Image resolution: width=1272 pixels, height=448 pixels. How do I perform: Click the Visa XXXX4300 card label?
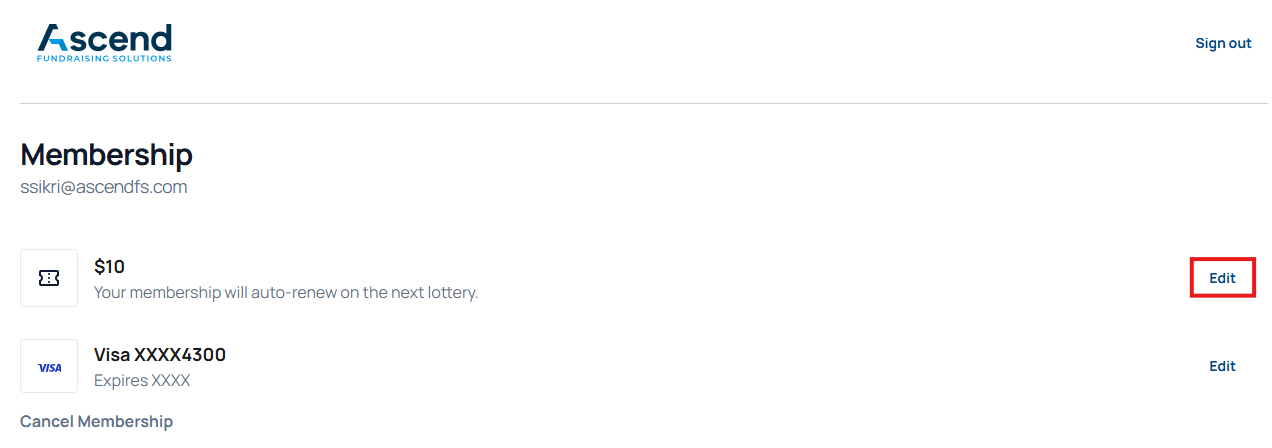pos(160,355)
